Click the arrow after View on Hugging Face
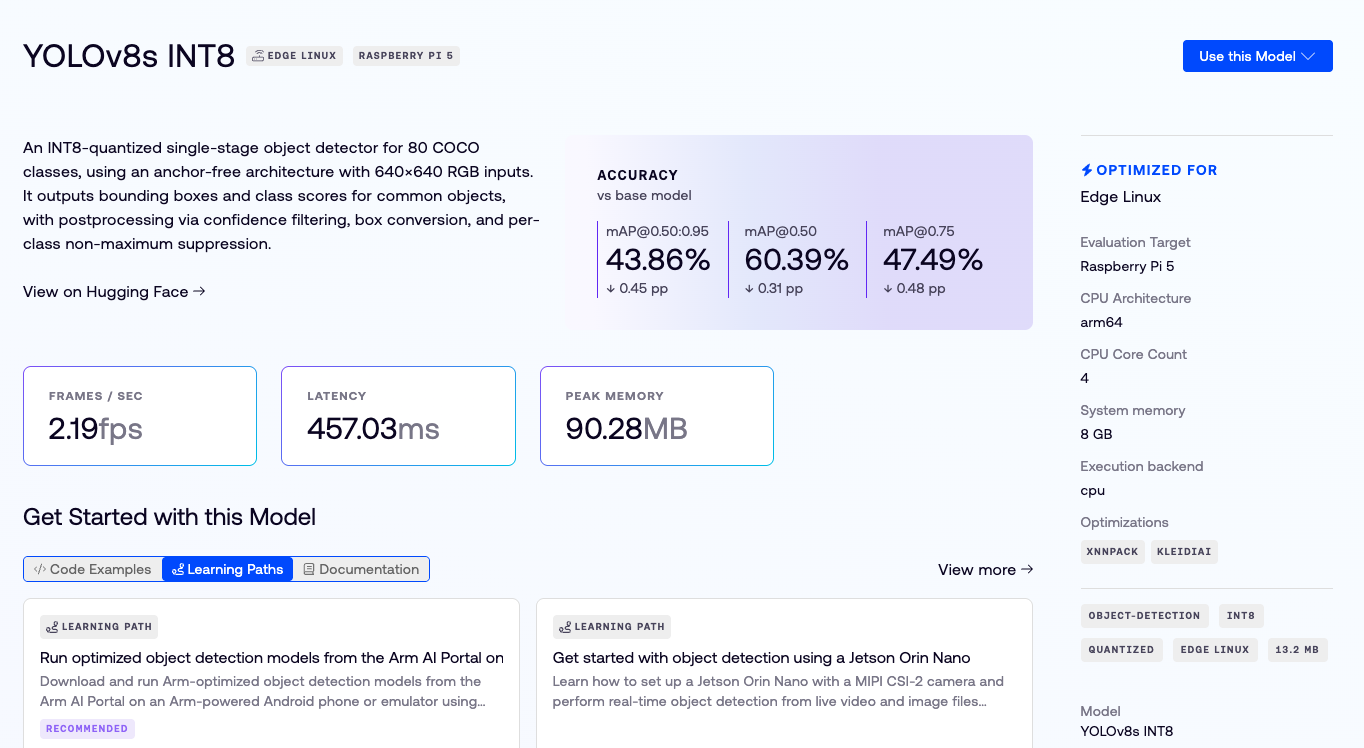1364x748 pixels. pyautogui.click(x=199, y=291)
